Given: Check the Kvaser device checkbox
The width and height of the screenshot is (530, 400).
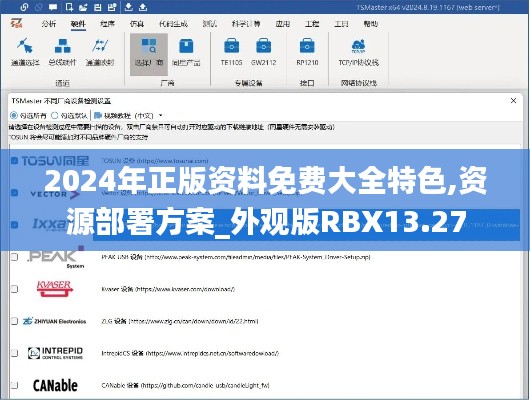Looking at the screenshot, I should click(x=14, y=289).
